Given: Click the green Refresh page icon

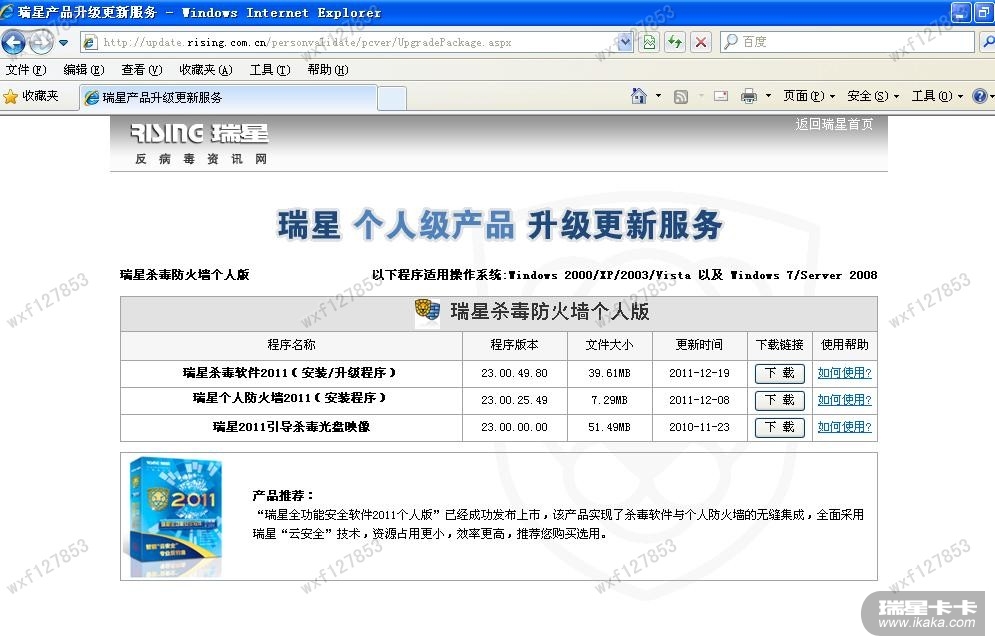Looking at the screenshot, I should (x=675, y=43).
